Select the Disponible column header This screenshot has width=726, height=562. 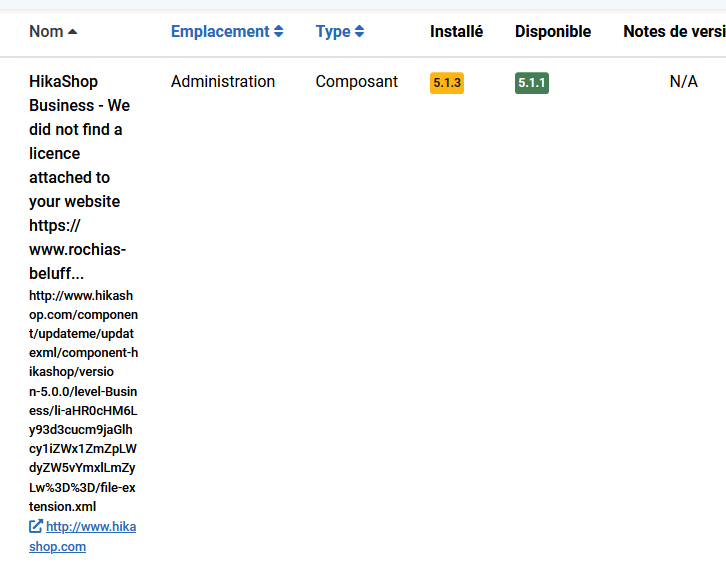pos(553,31)
